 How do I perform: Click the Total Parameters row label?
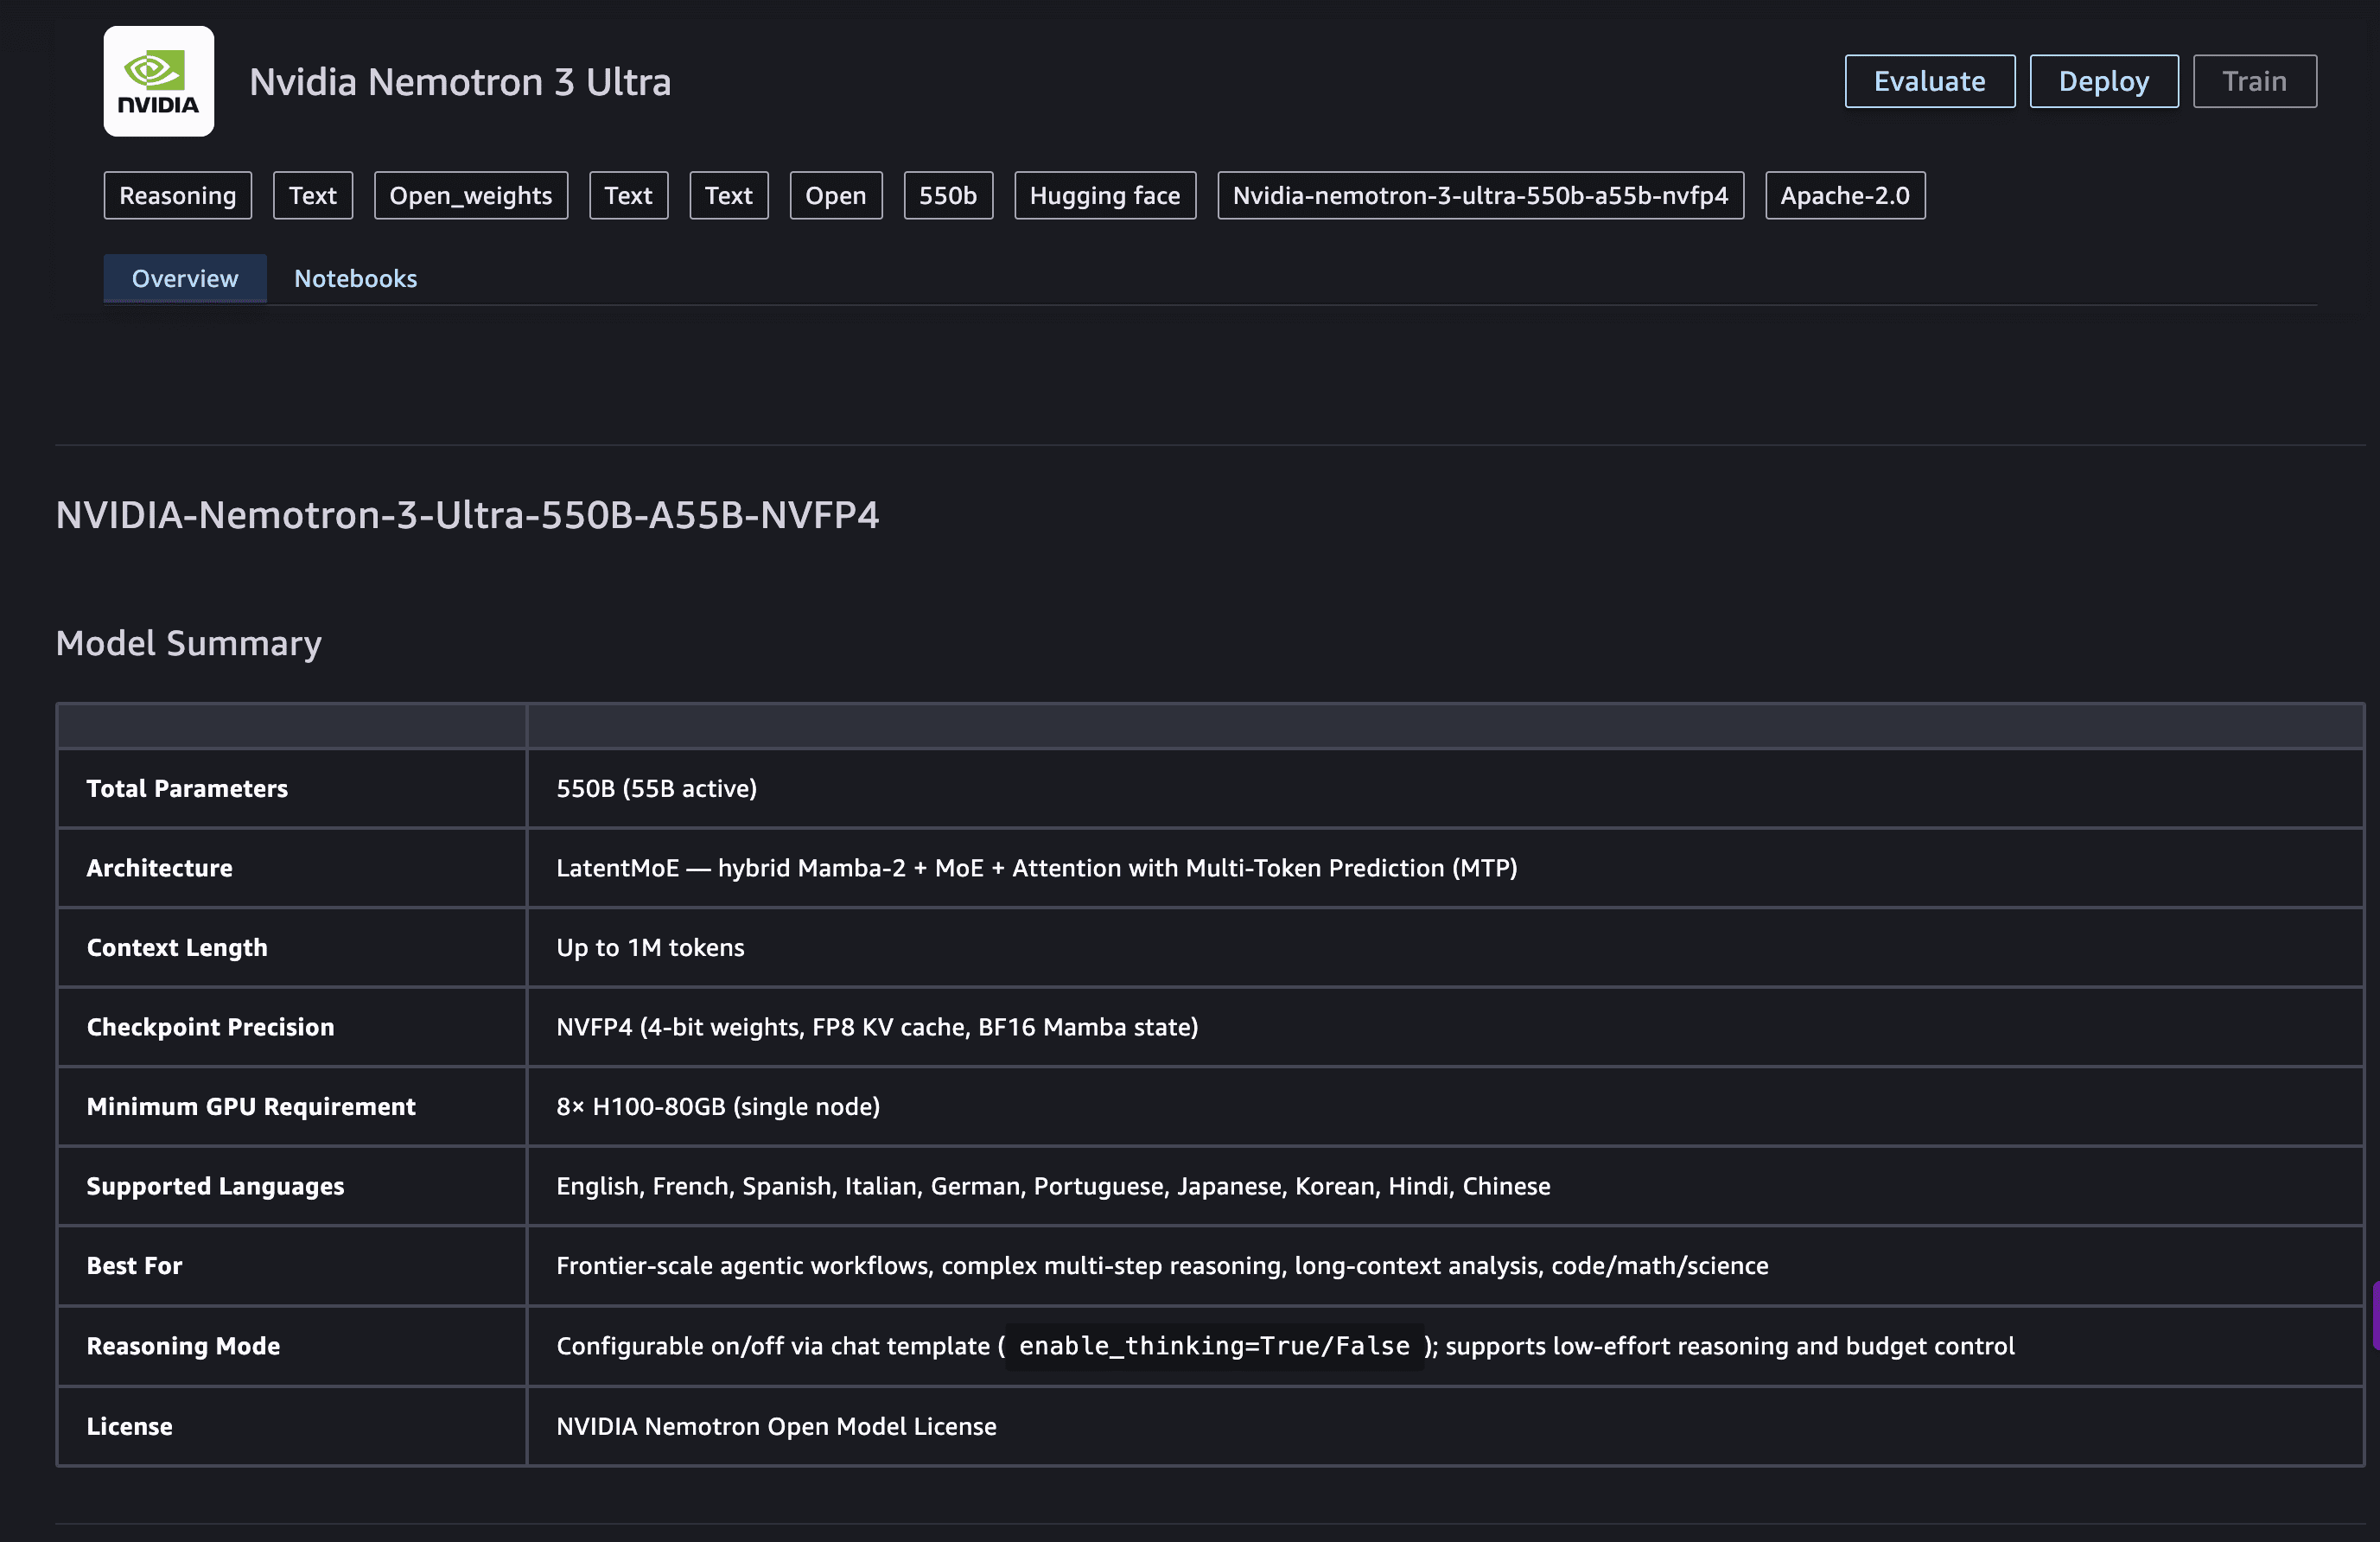click(187, 788)
